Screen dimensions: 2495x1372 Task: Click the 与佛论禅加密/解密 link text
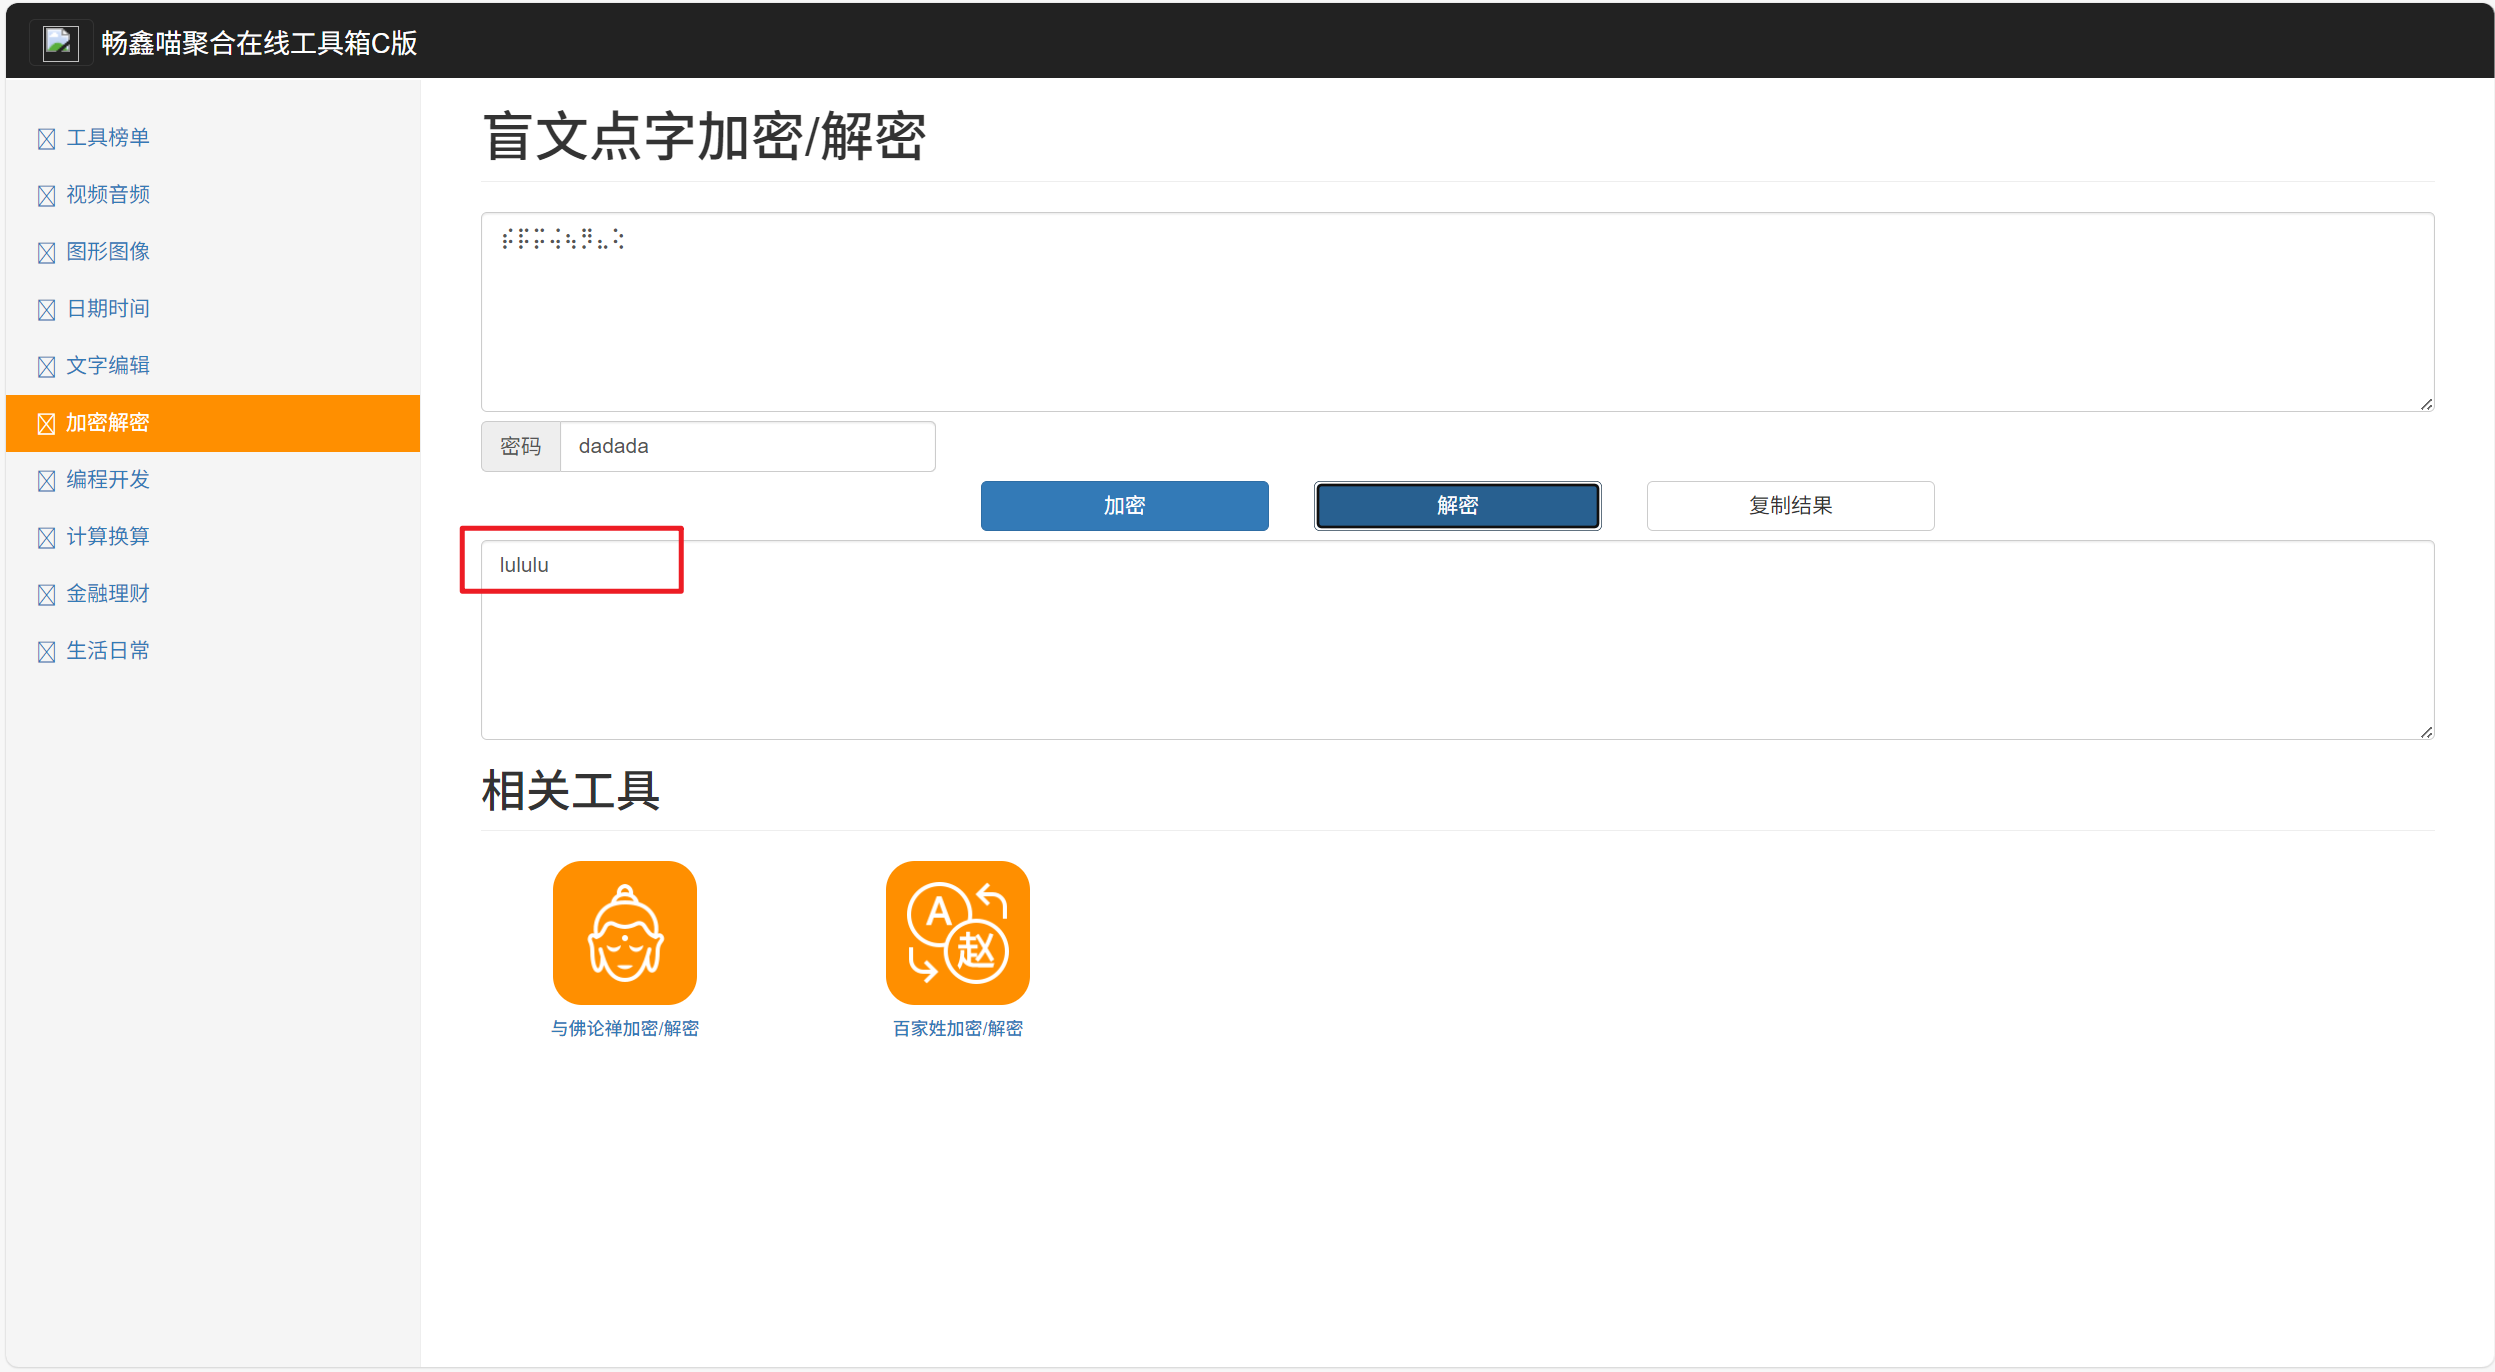624,1028
